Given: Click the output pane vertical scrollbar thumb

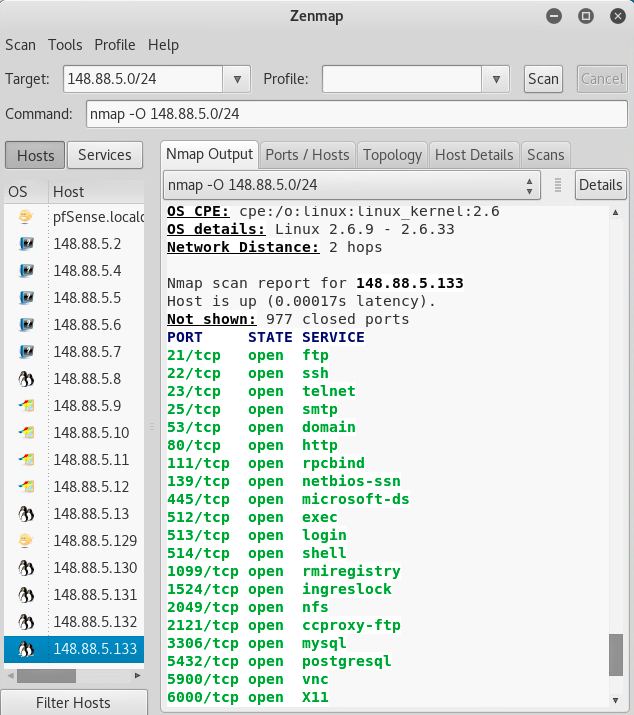Looking at the screenshot, I should (616, 655).
